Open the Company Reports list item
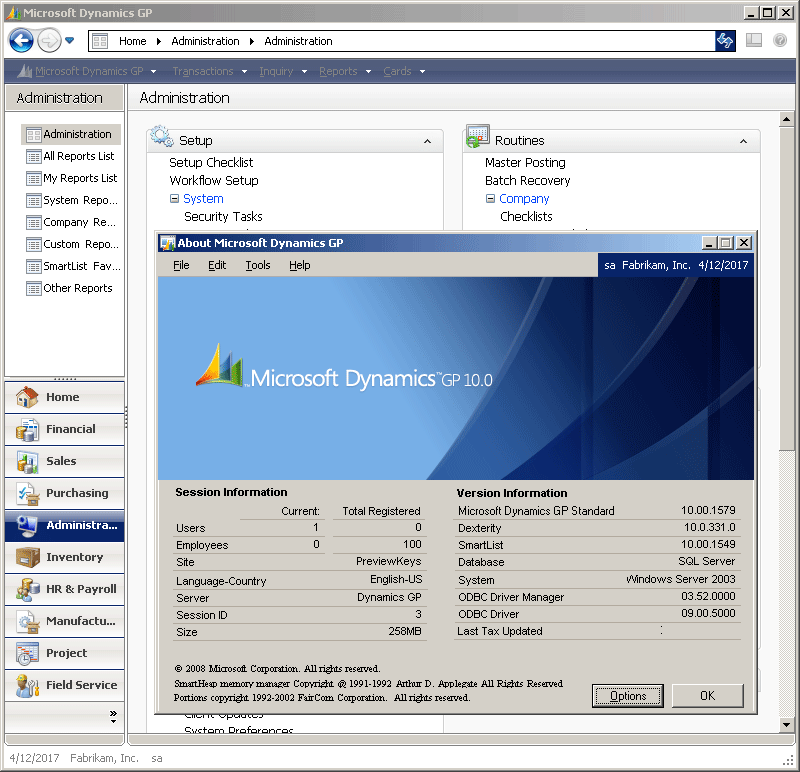 pyautogui.click(x=71, y=222)
